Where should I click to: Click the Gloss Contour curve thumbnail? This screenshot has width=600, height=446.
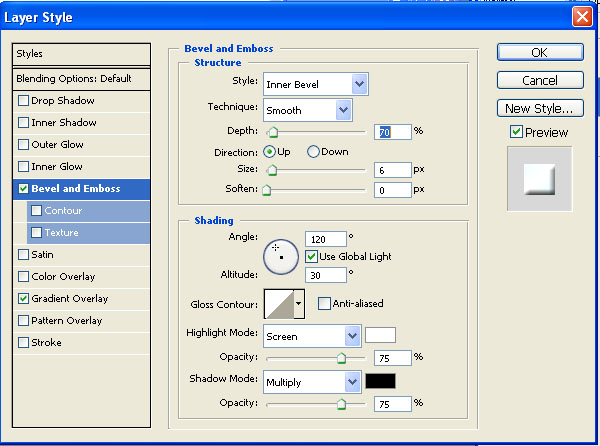coord(277,304)
